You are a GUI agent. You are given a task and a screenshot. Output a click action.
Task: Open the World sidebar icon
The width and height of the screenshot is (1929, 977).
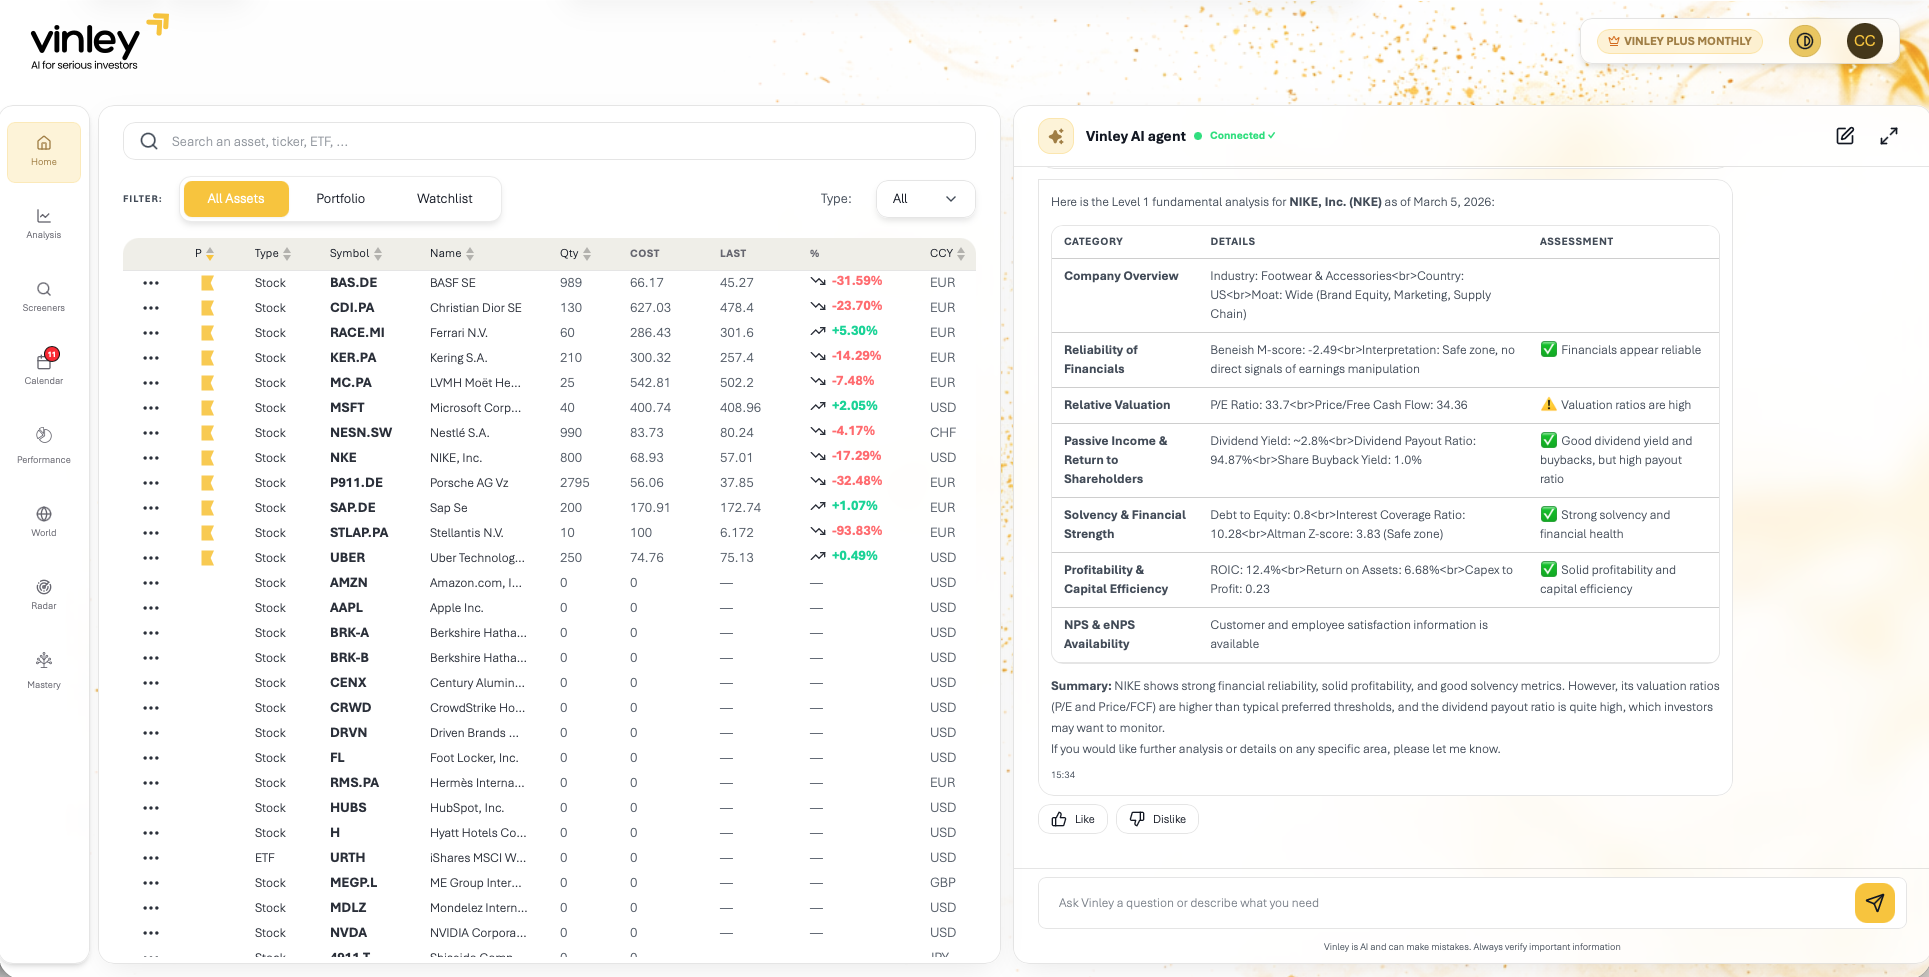coord(44,522)
